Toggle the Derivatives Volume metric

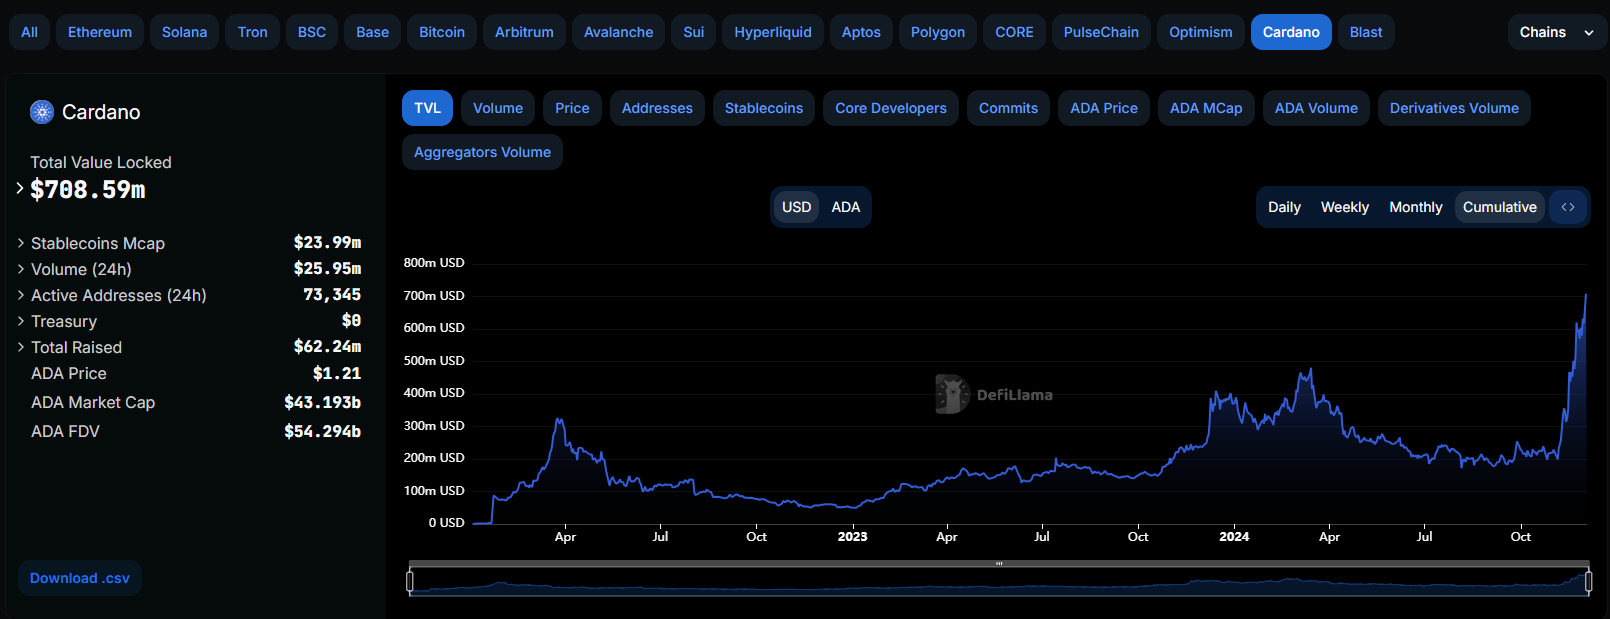click(x=1454, y=108)
